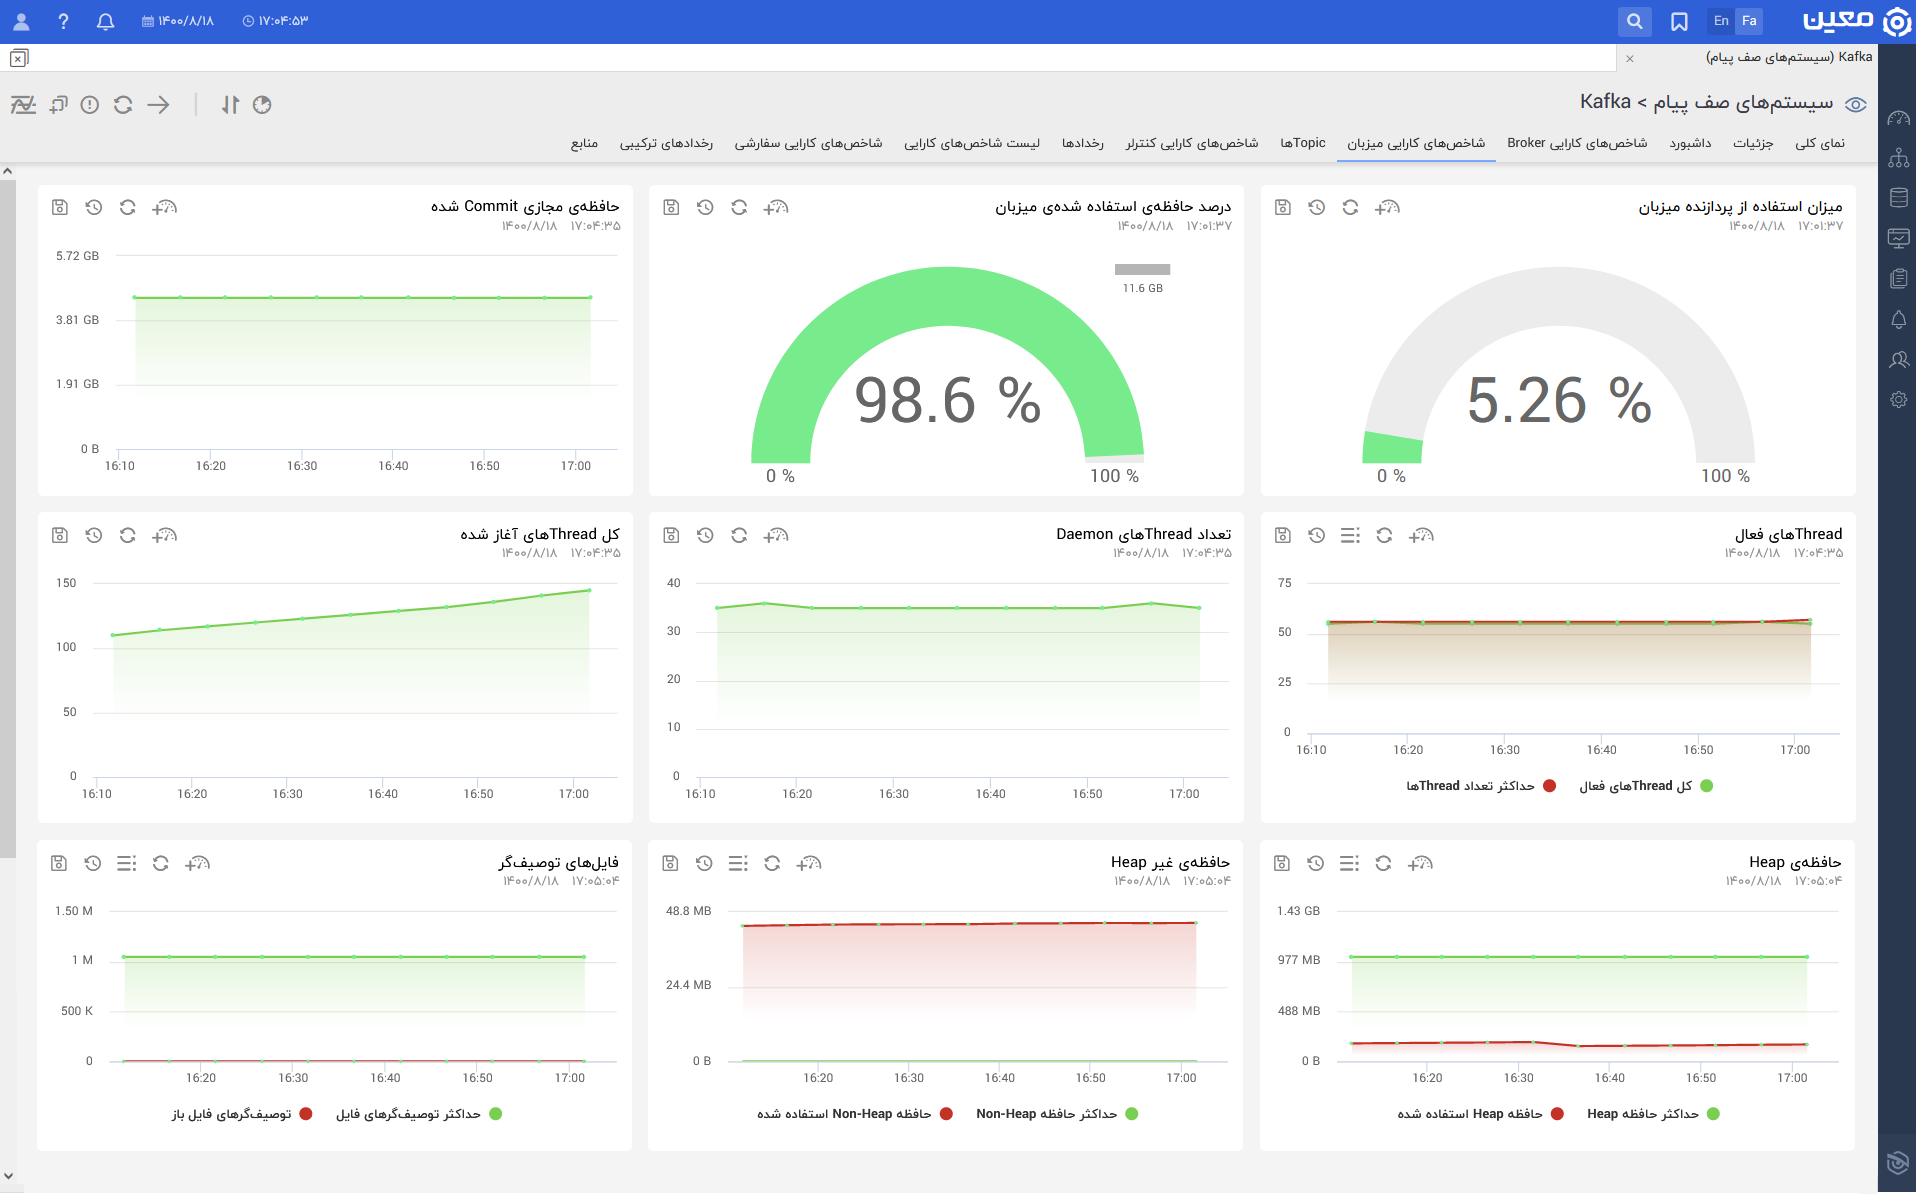Refresh the host memory percent widget
The width and height of the screenshot is (1916, 1194).
(x=739, y=207)
